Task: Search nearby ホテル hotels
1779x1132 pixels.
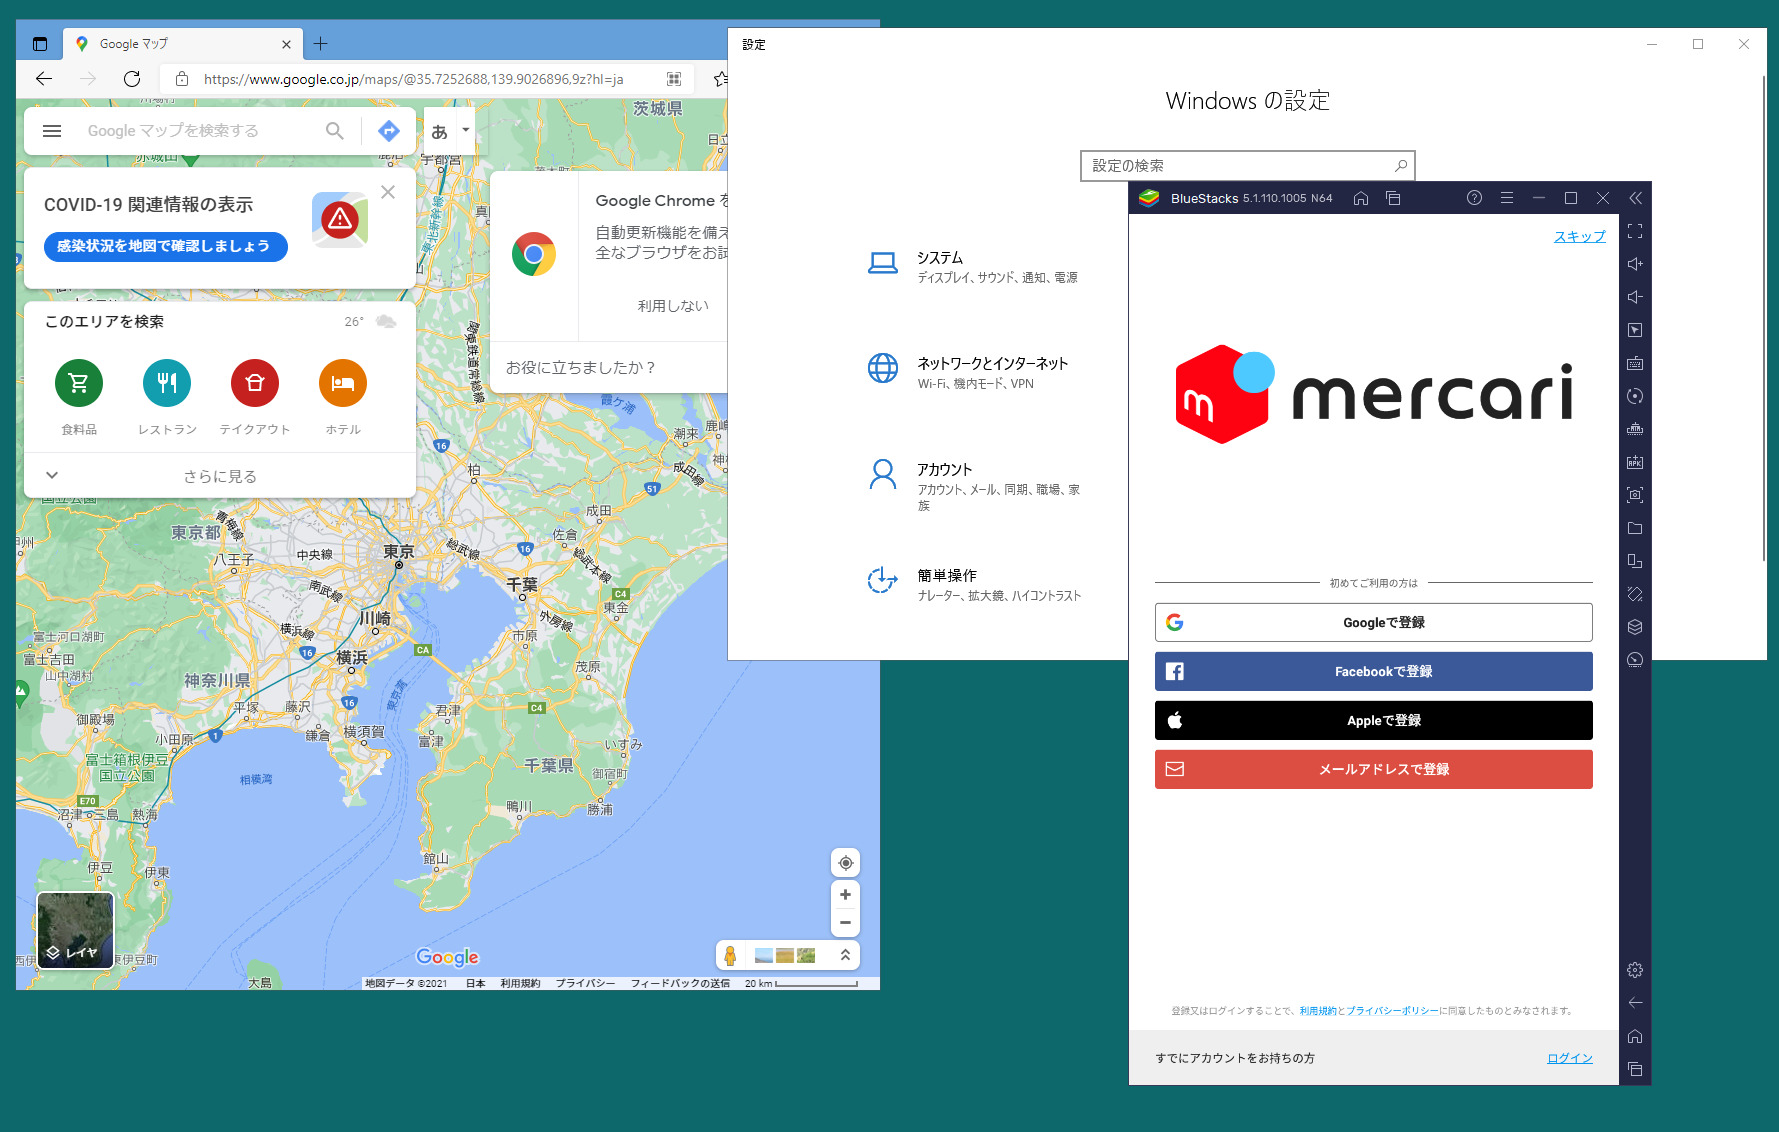Action: (343, 397)
